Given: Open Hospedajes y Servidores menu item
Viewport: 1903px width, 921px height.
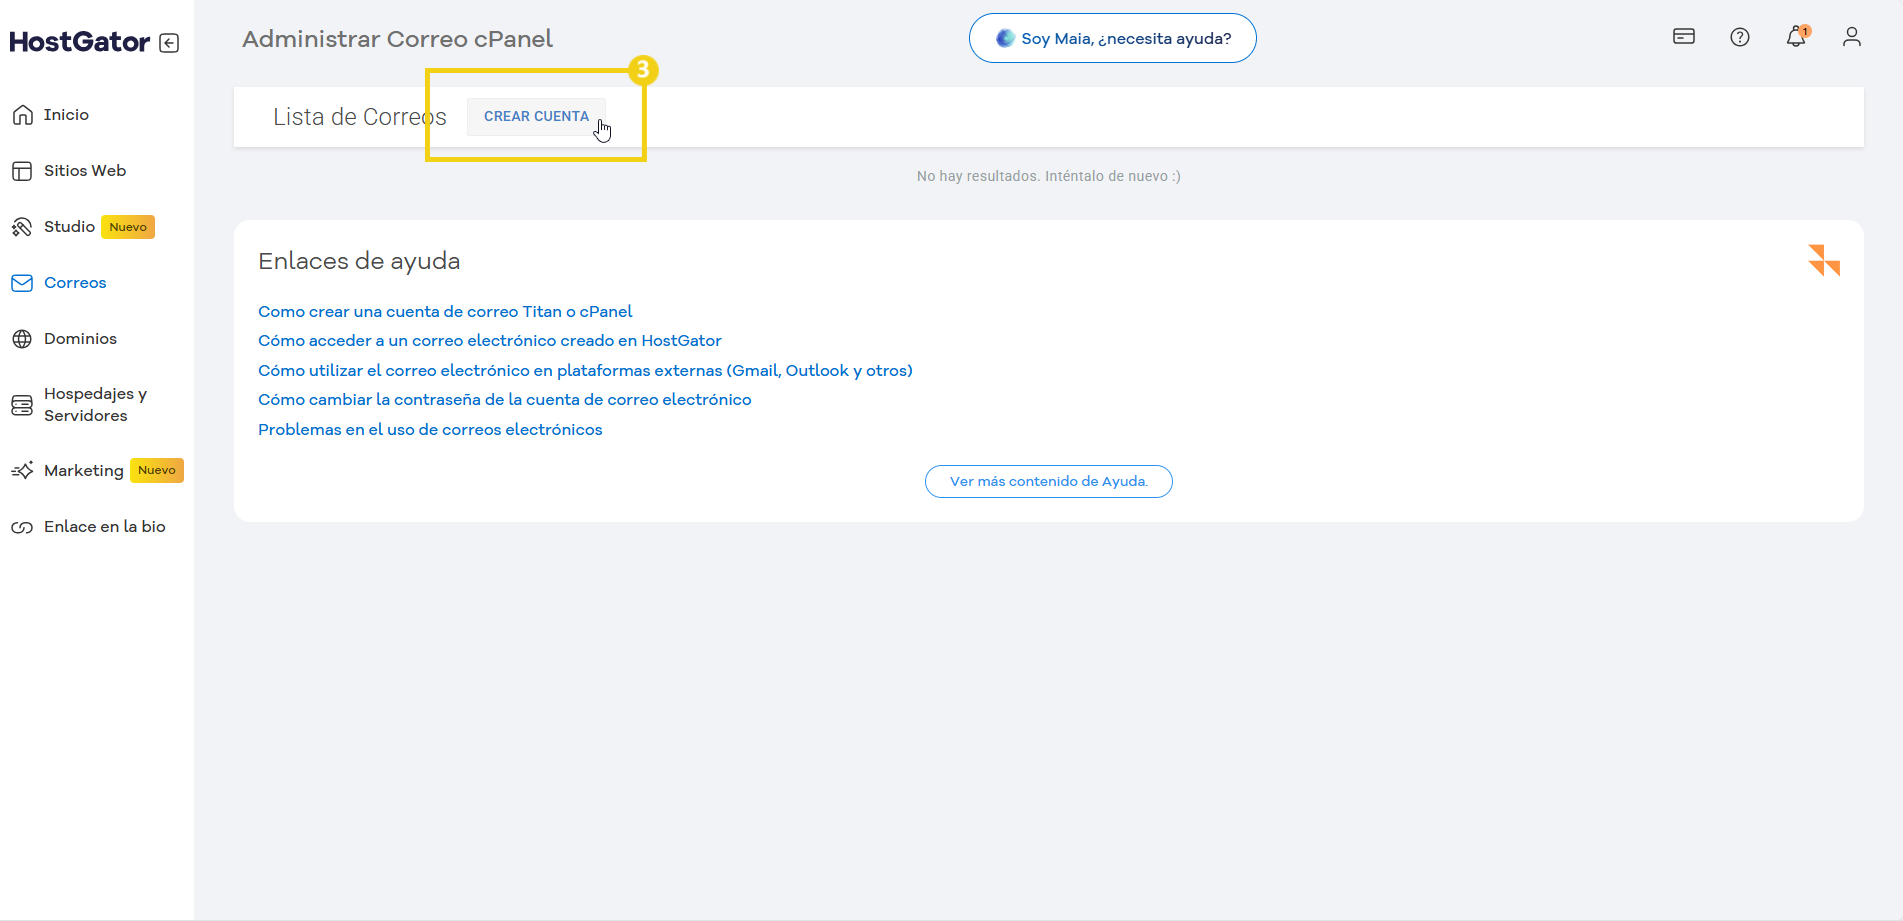Looking at the screenshot, I should coord(95,405).
